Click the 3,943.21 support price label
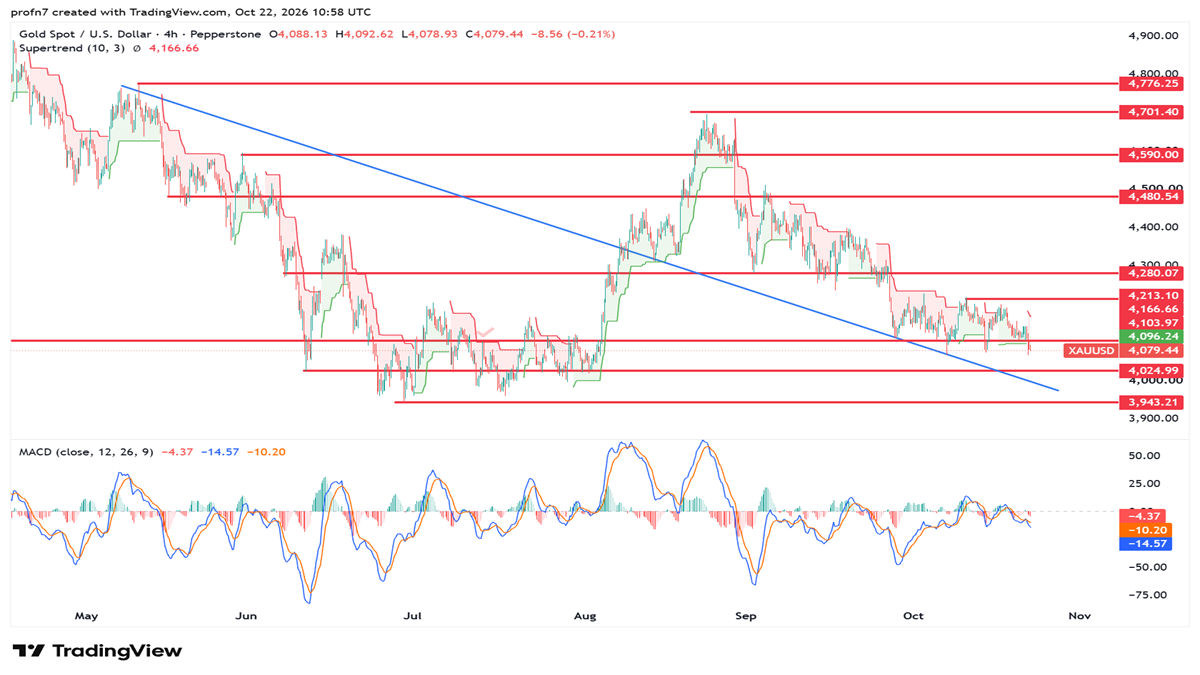The image size is (1200, 675). coord(1154,402)
